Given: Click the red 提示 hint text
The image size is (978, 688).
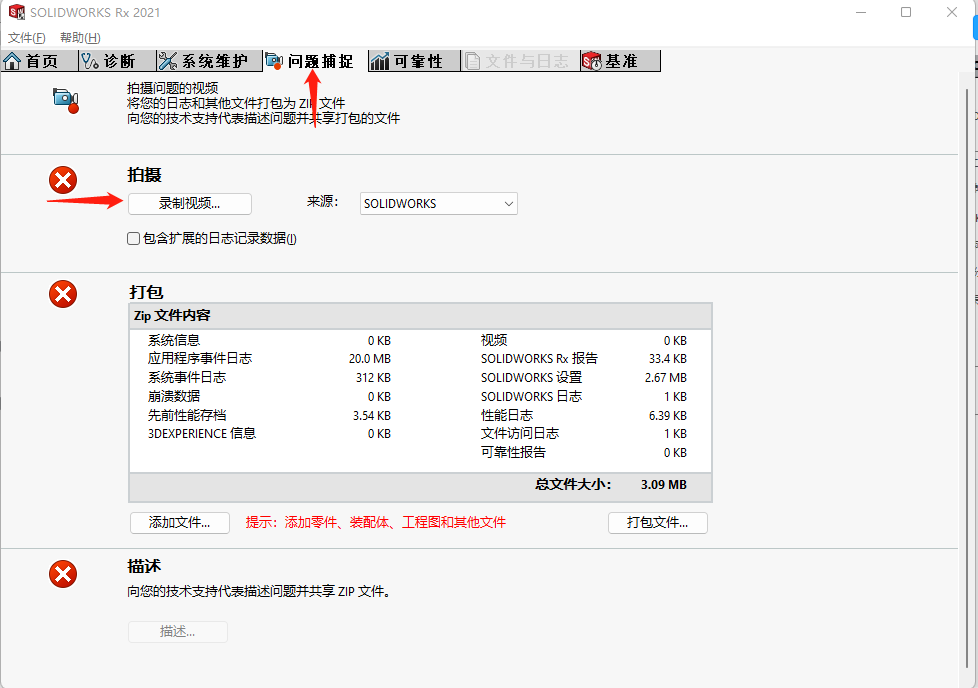Looking at the screenshot, I should click(375, 523).
